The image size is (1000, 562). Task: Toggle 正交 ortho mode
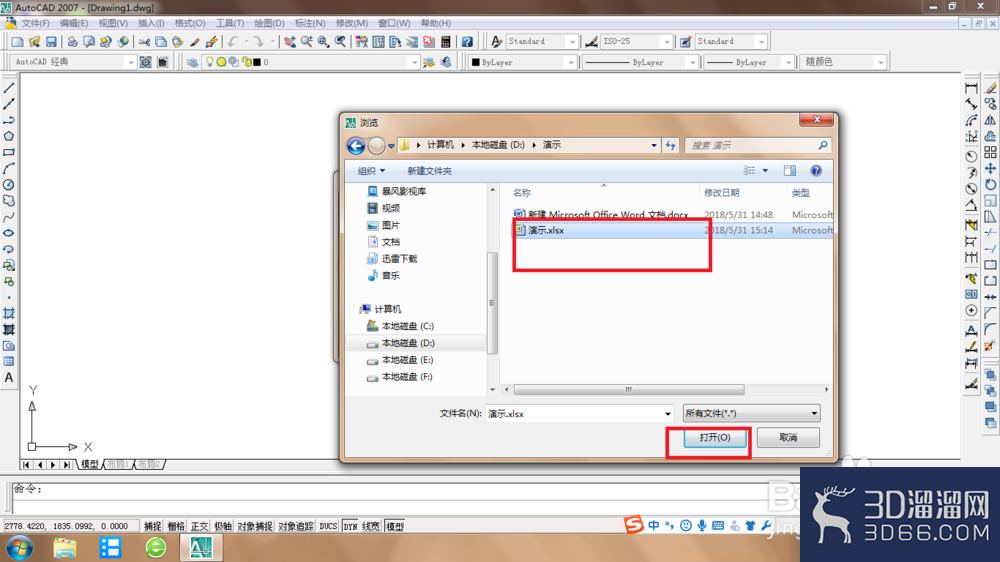coord(200,526)
